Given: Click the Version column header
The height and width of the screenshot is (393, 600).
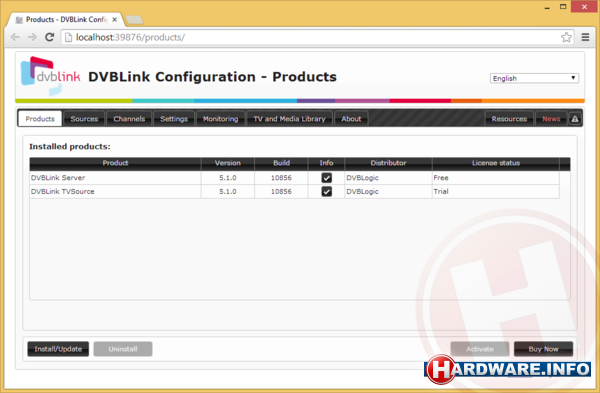Looking at the screenshot, I should tap(228, 163).
